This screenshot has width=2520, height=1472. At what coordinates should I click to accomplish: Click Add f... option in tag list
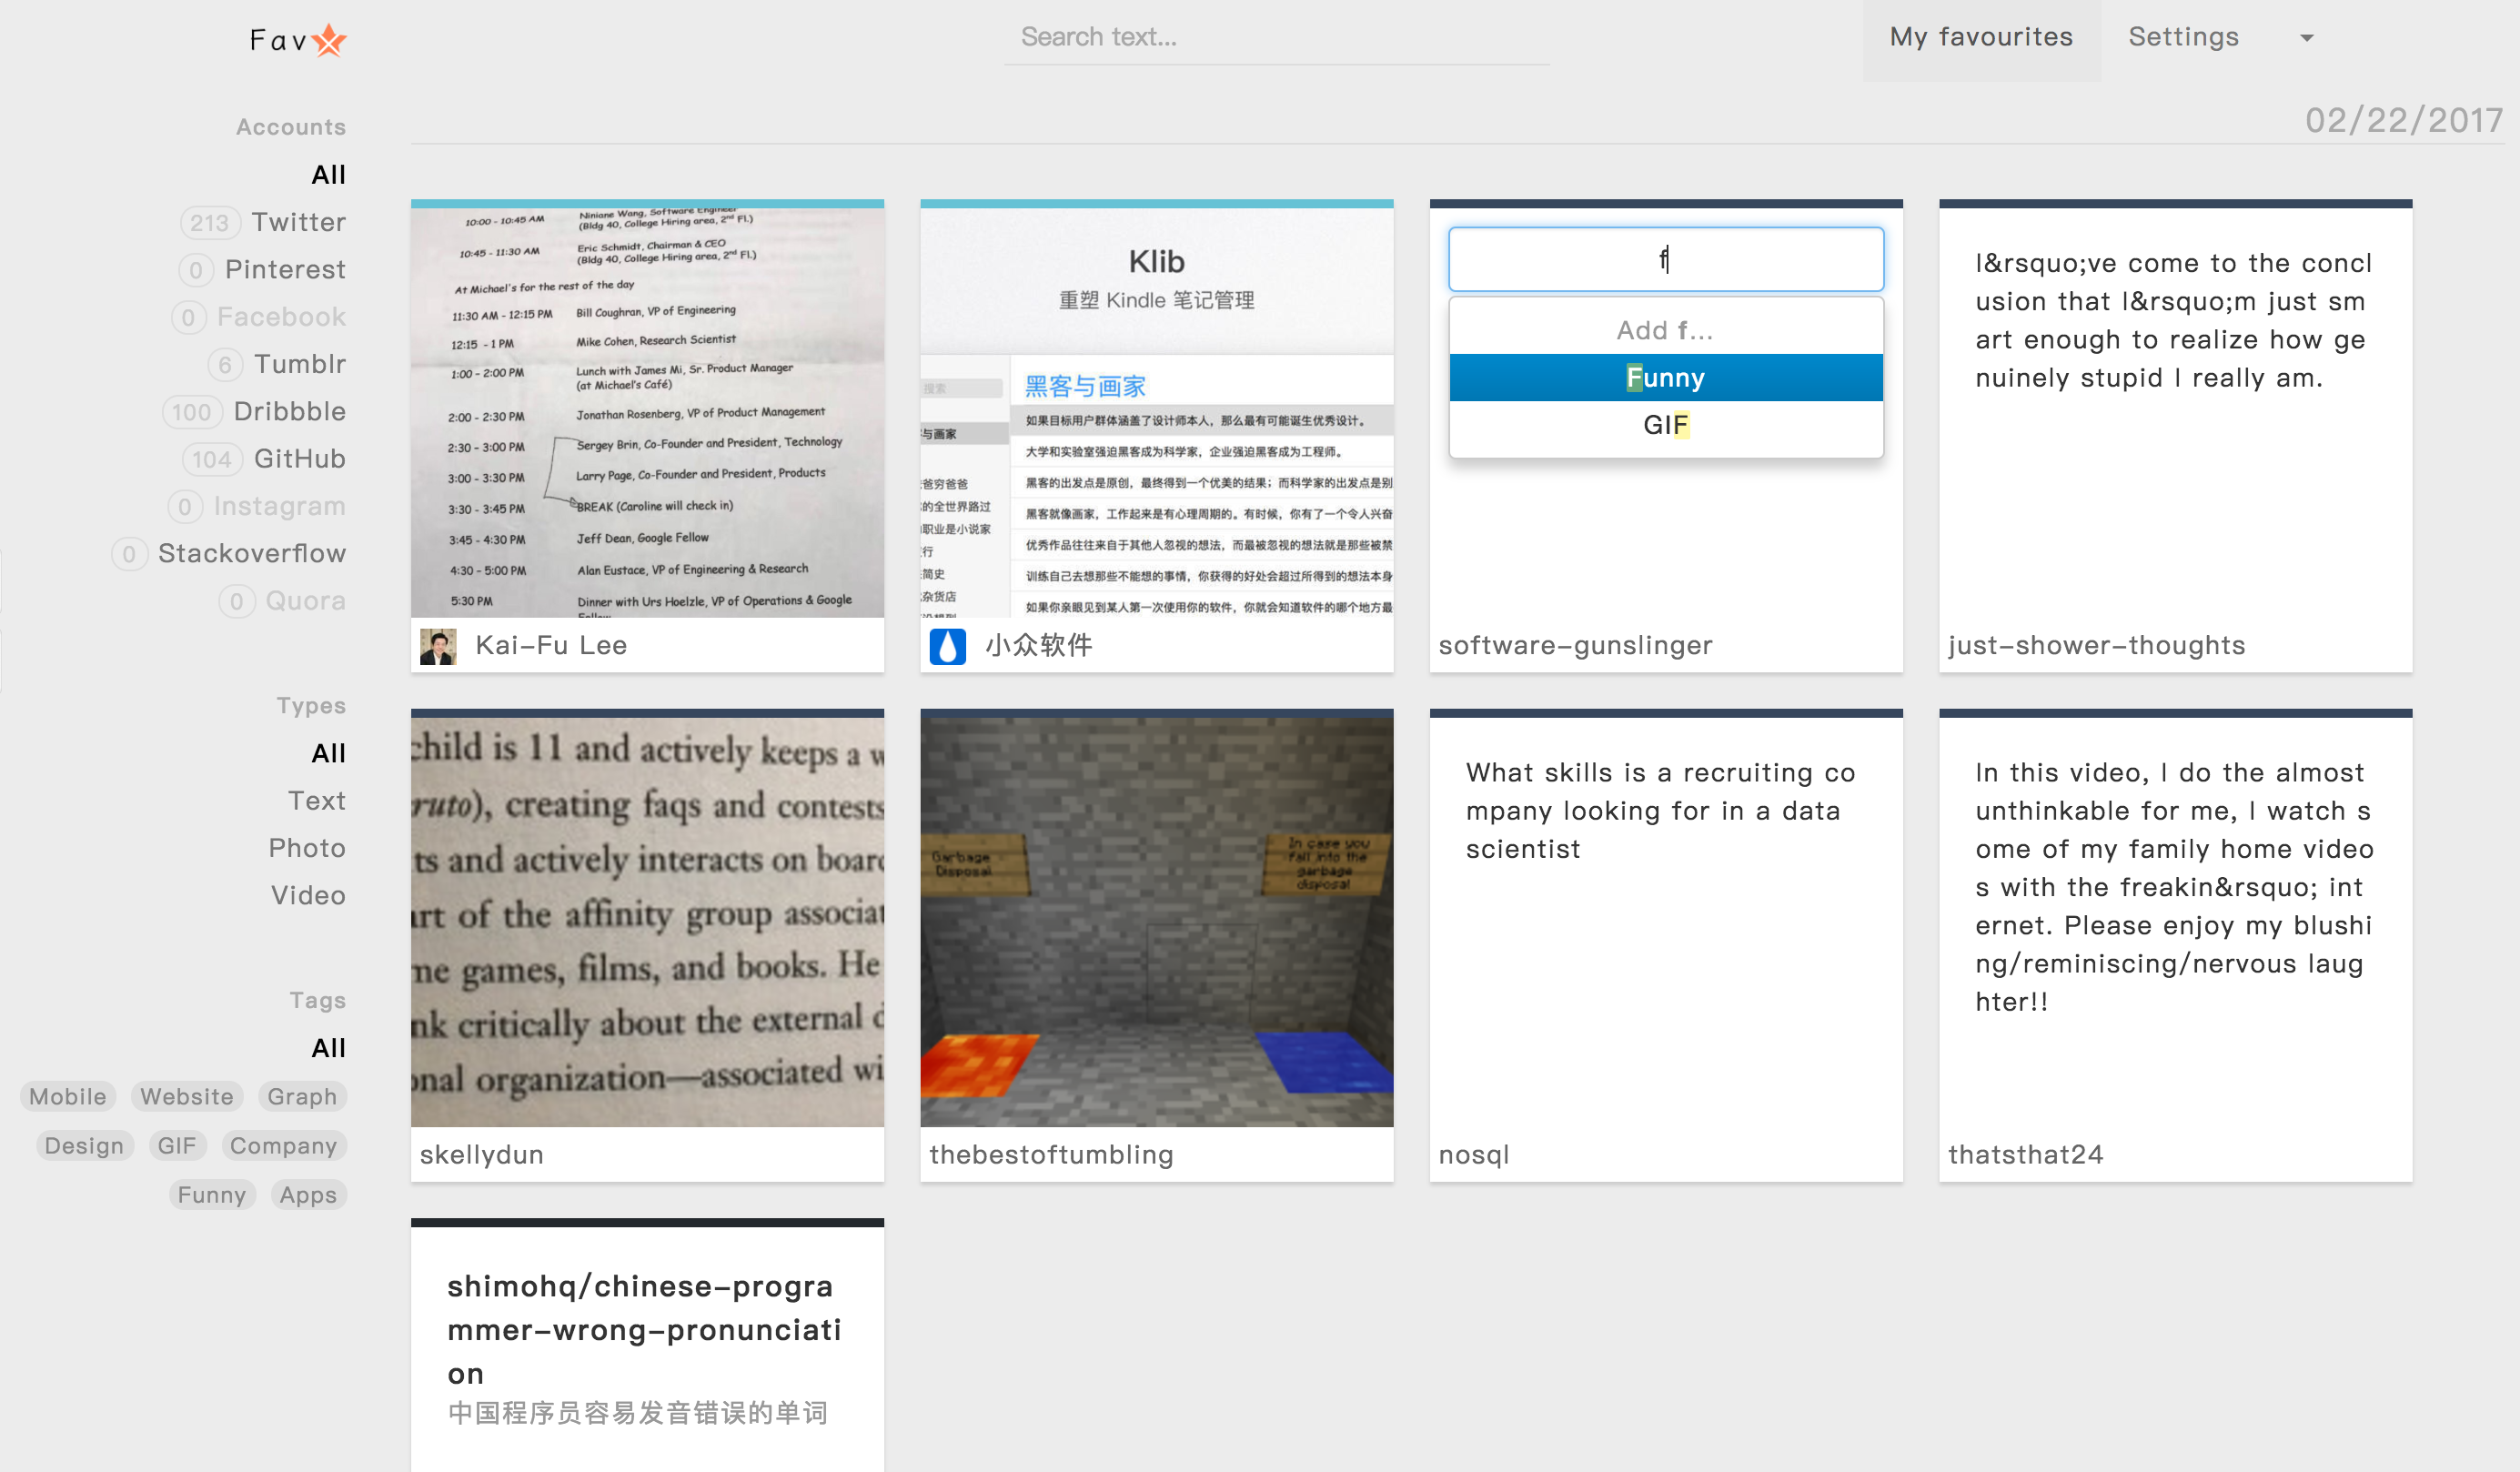[x=1665, y=330]
